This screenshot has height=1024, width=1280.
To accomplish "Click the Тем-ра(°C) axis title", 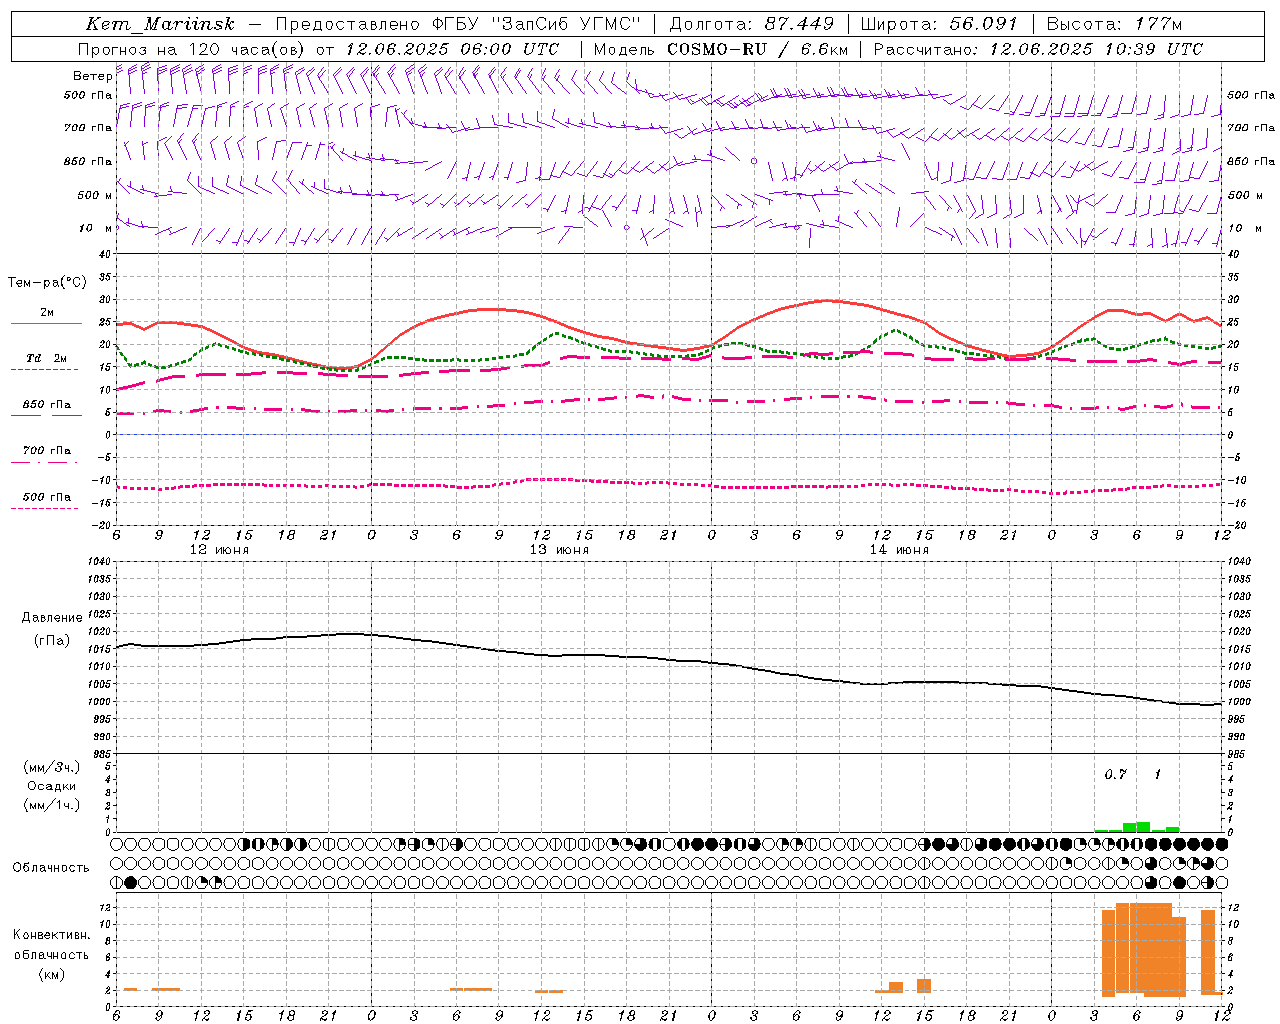I will (x=47, y=283).
